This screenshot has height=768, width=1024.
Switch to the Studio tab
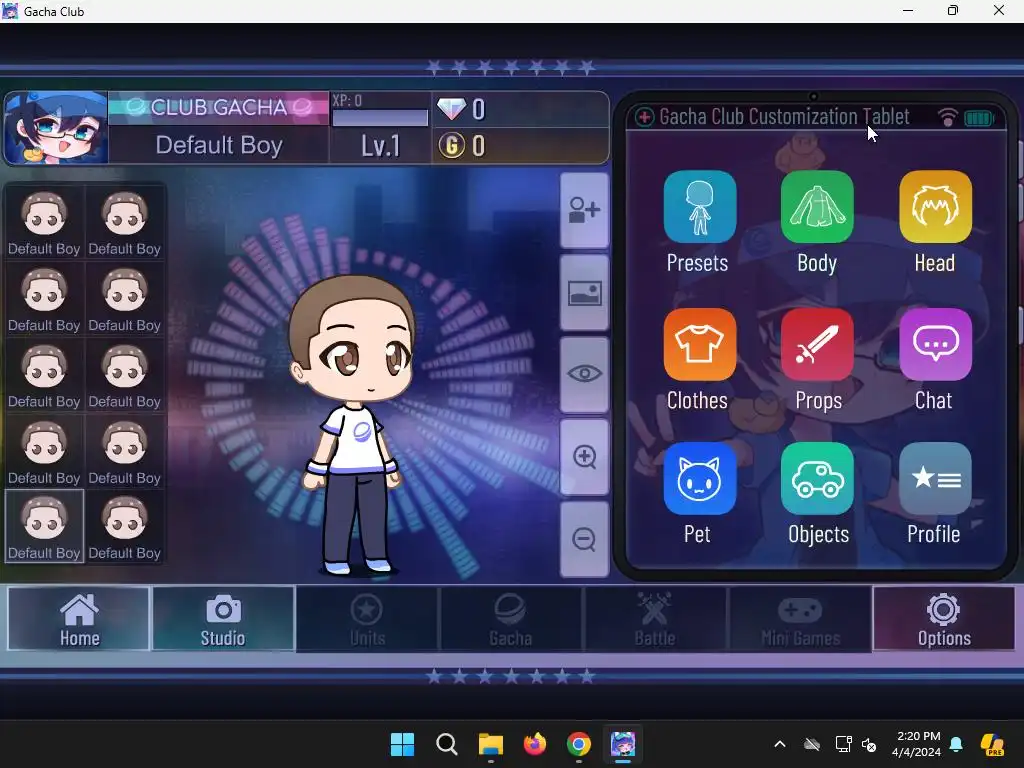(223, 619)
